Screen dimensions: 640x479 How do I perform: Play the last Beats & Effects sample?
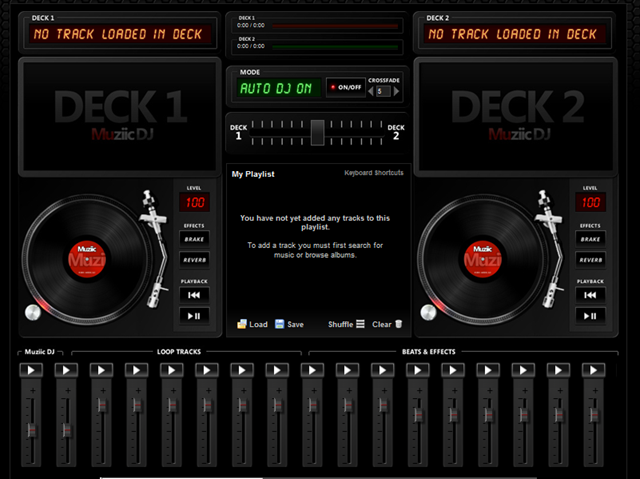(593, 370)
